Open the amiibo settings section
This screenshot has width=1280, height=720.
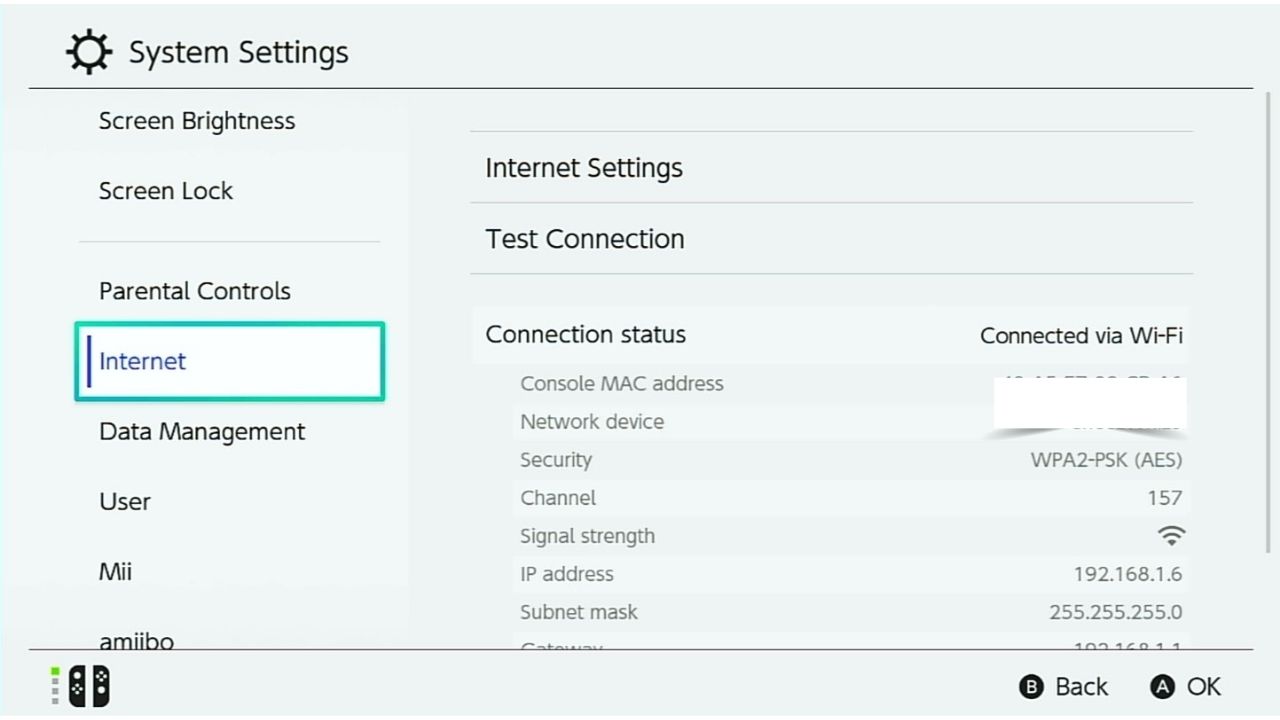[136, 641]
